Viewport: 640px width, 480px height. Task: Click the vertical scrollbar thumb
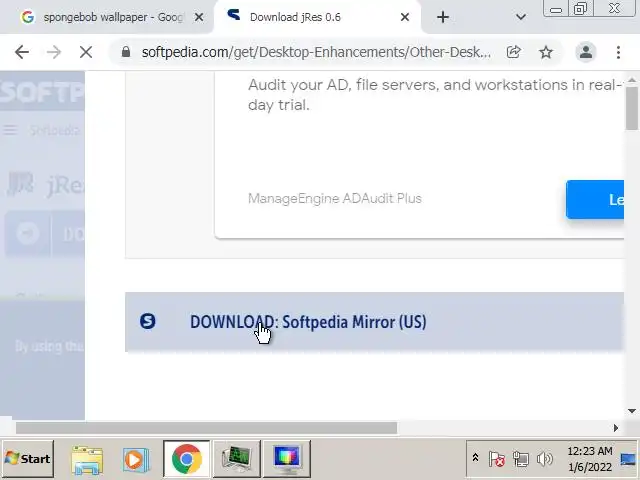point(632,109)
